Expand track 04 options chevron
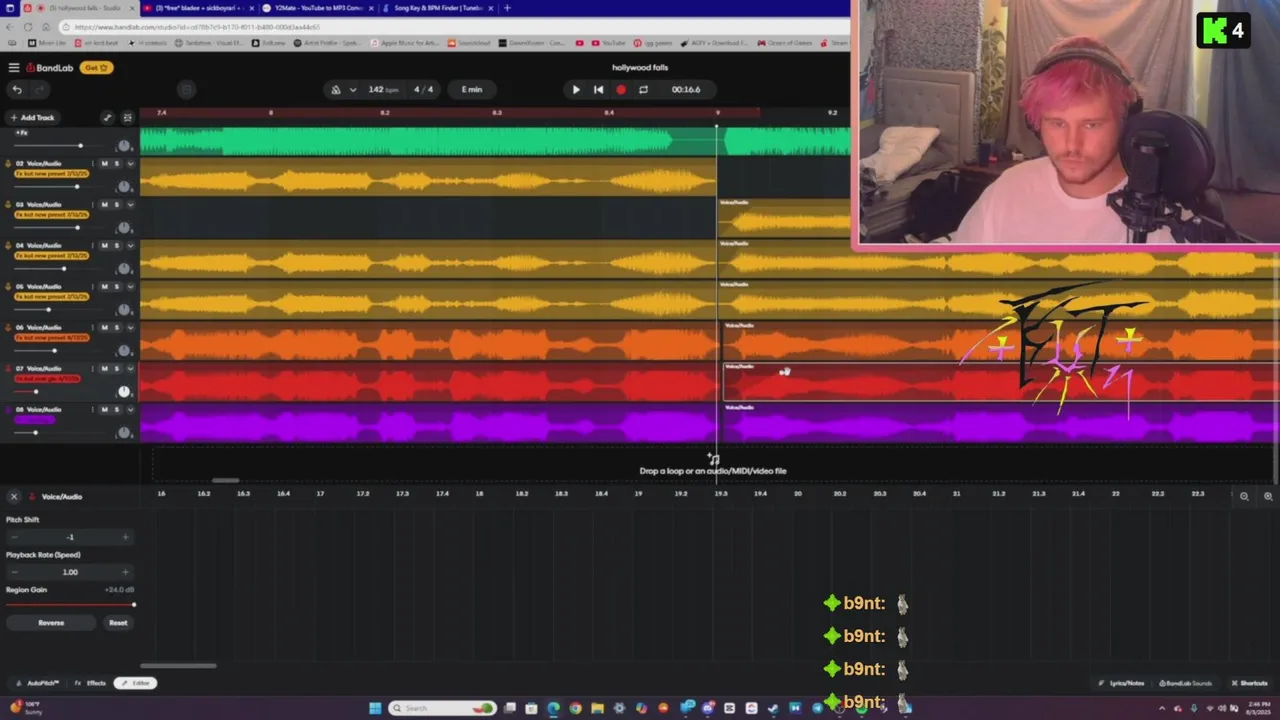The width and height of the screenshot is (1280, 720). pyautogui.click(x=130, y=245)
